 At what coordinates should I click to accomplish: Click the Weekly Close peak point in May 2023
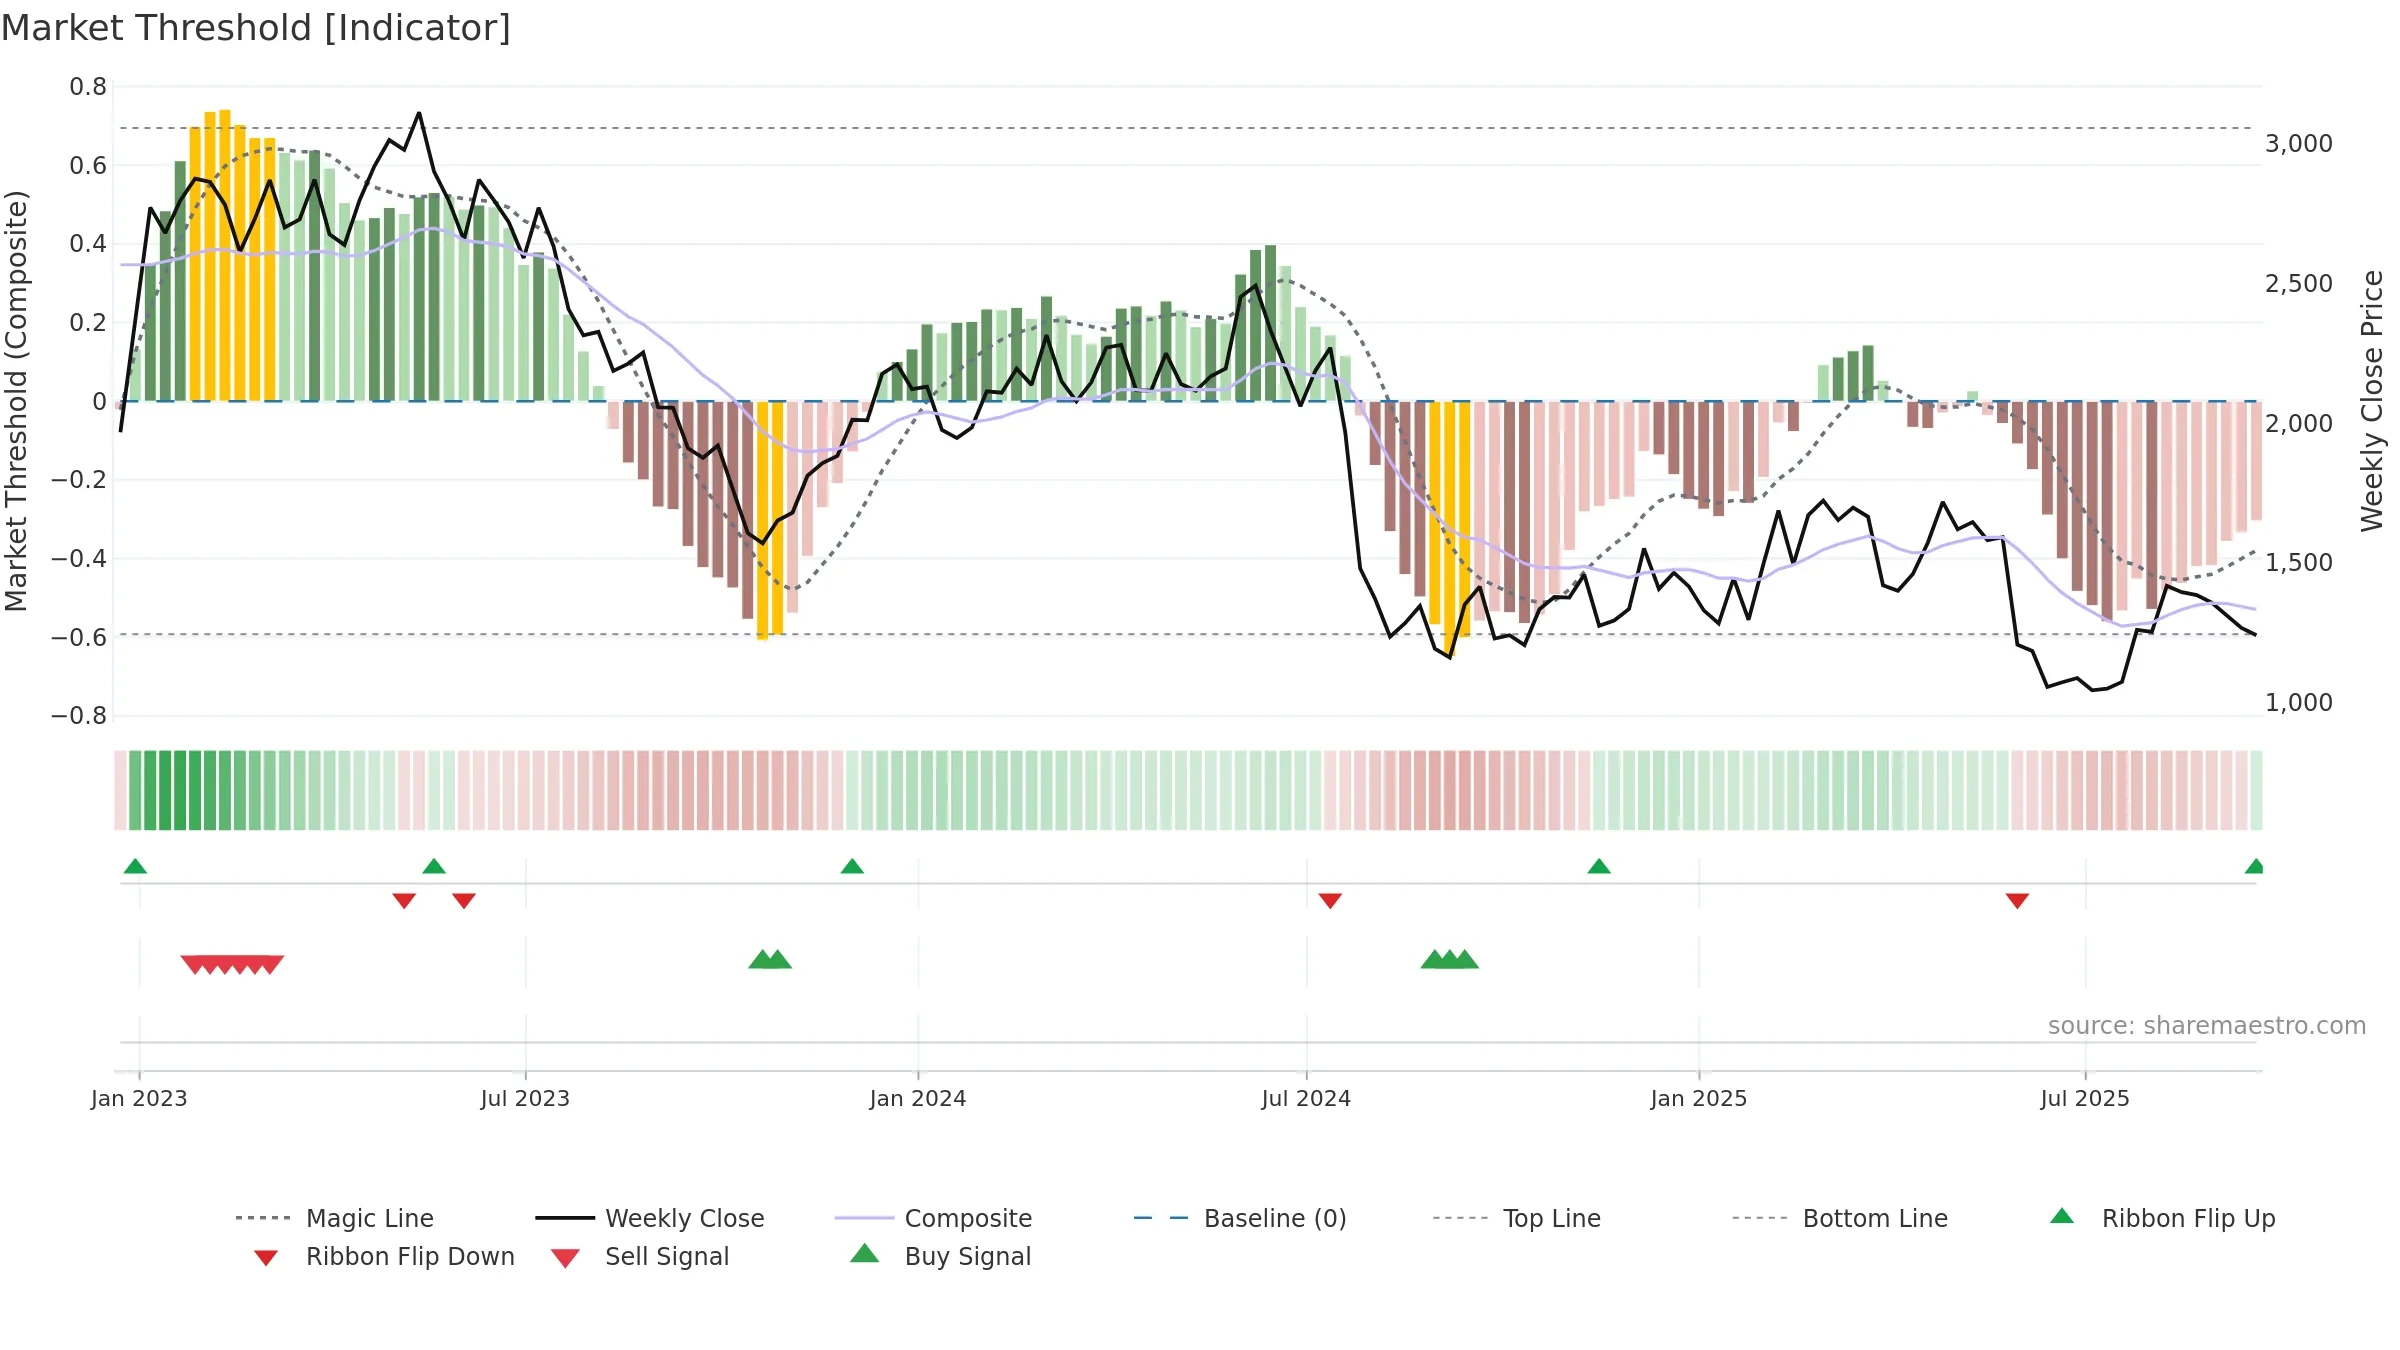tap(419, 113)
